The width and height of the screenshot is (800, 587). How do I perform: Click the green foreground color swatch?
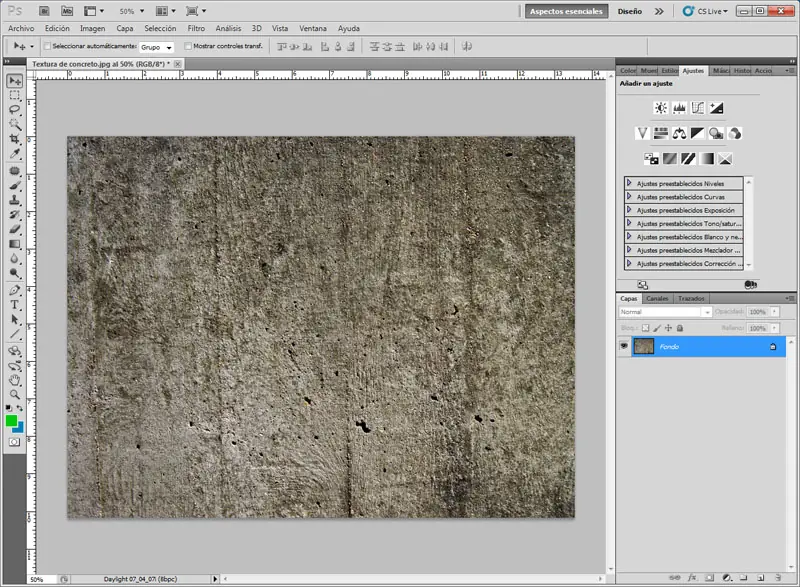[x=11, y=420]
